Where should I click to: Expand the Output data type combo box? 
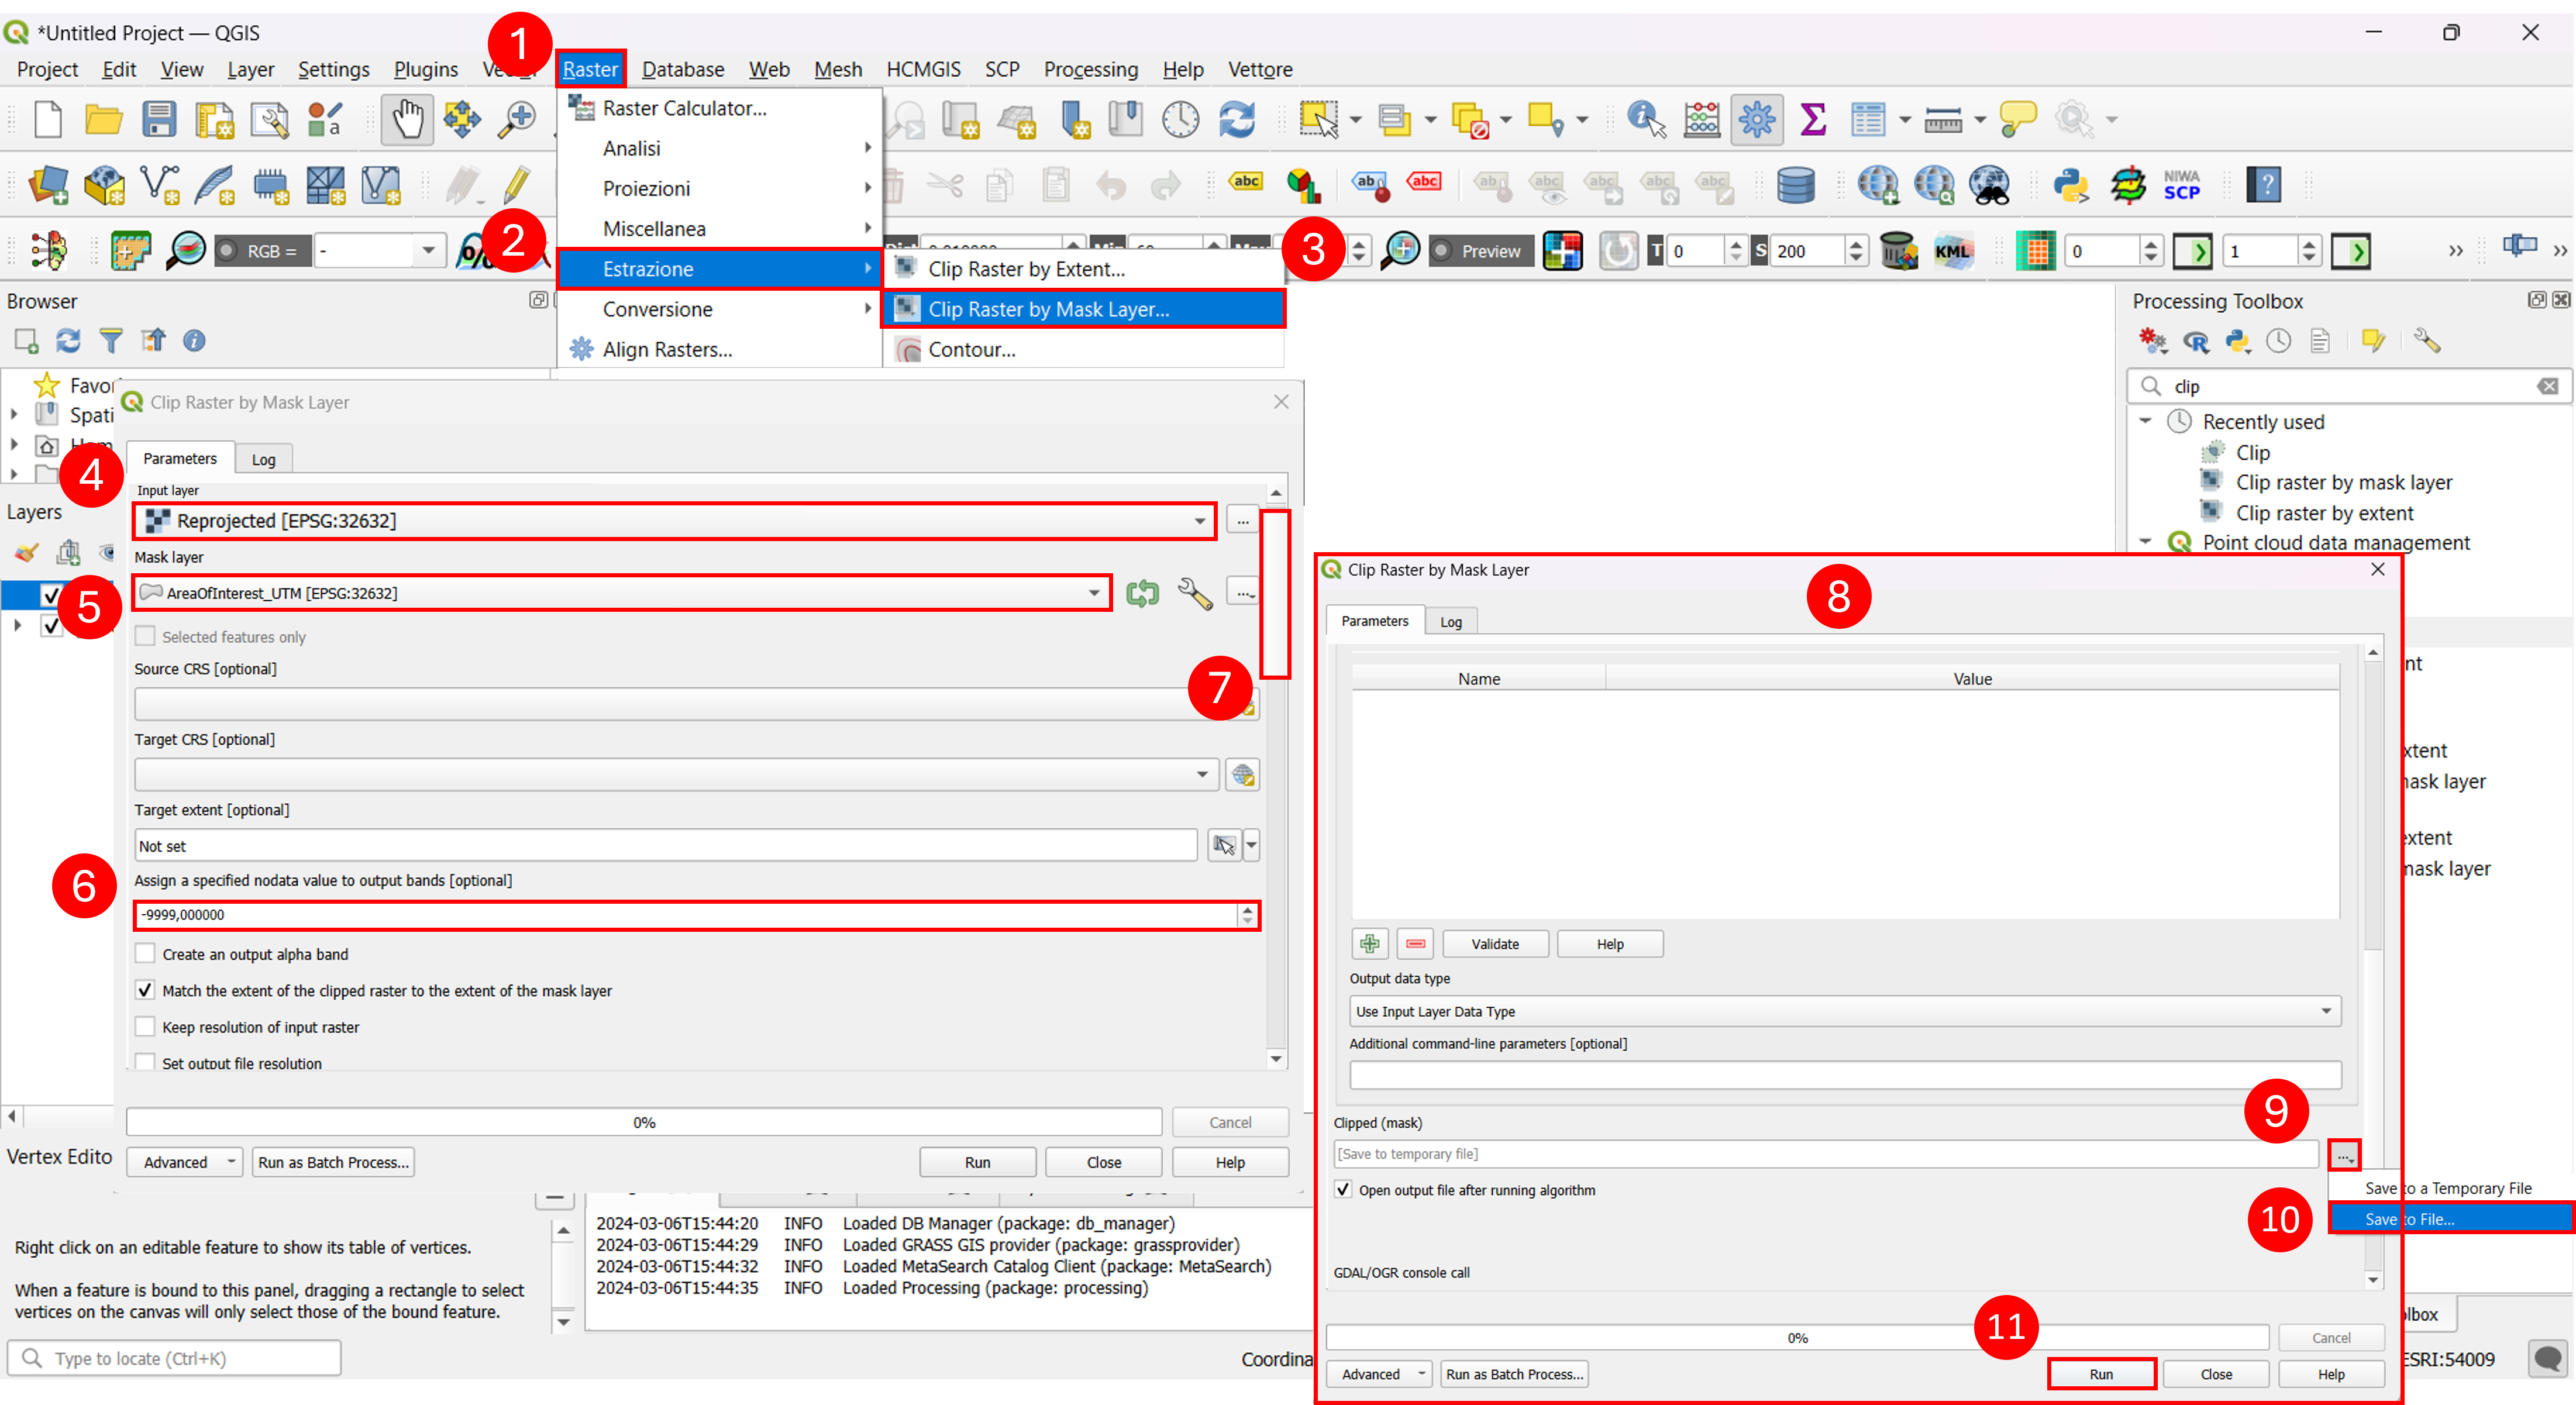1844,1011
